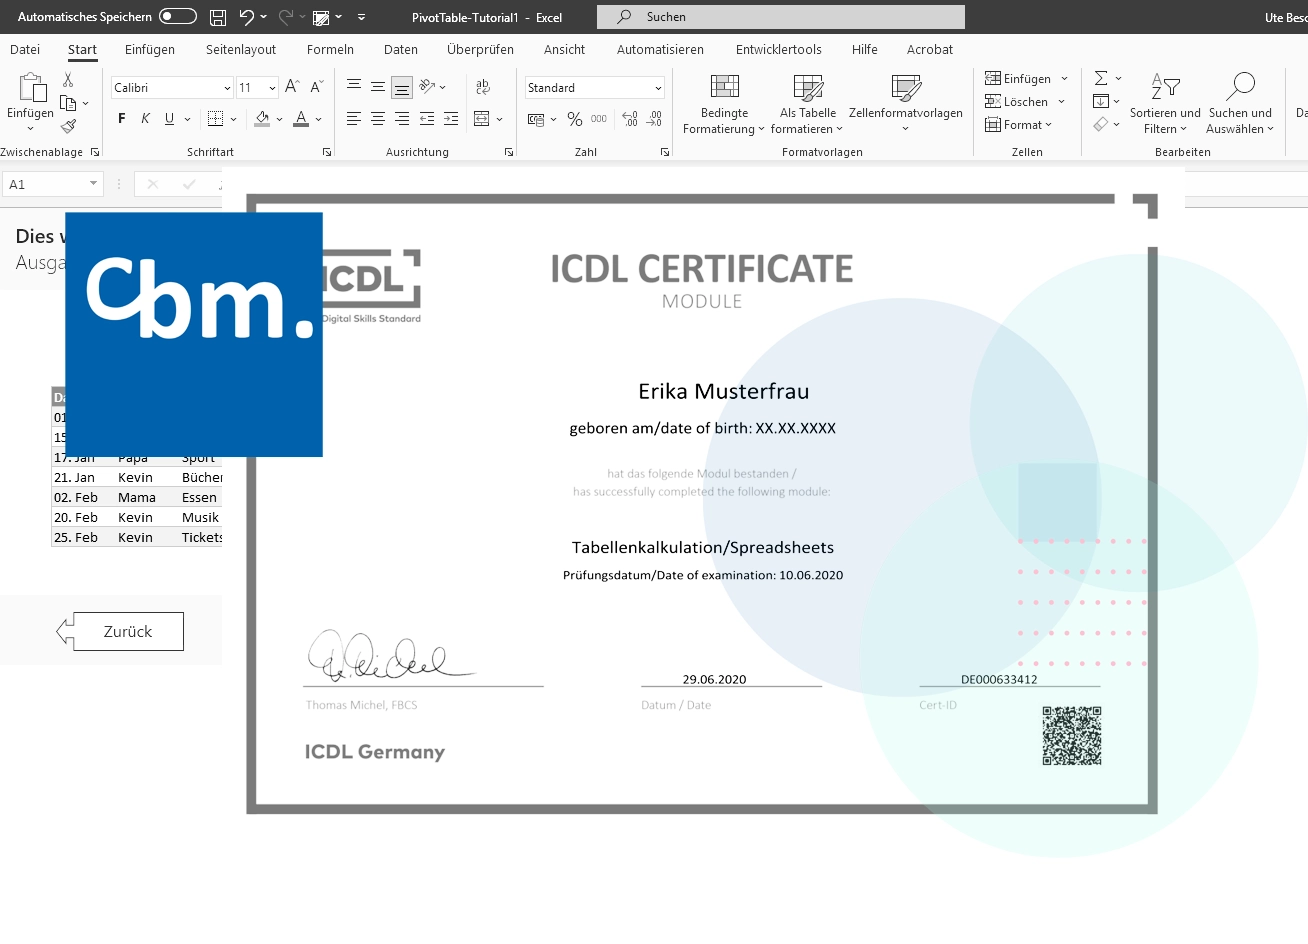The height and width of the screenshot is (944, 1308).
Task: Open Zahl dialog launcher icon
Action: (x=665, y=152)
